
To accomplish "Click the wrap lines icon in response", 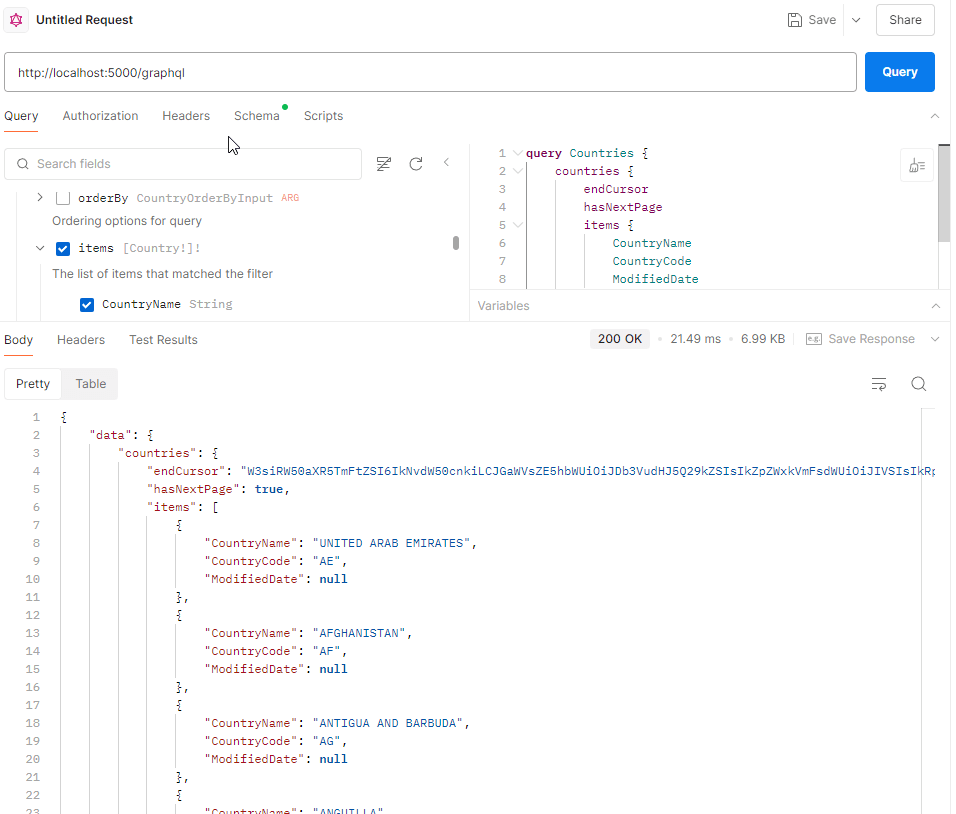I will point(879,384).
